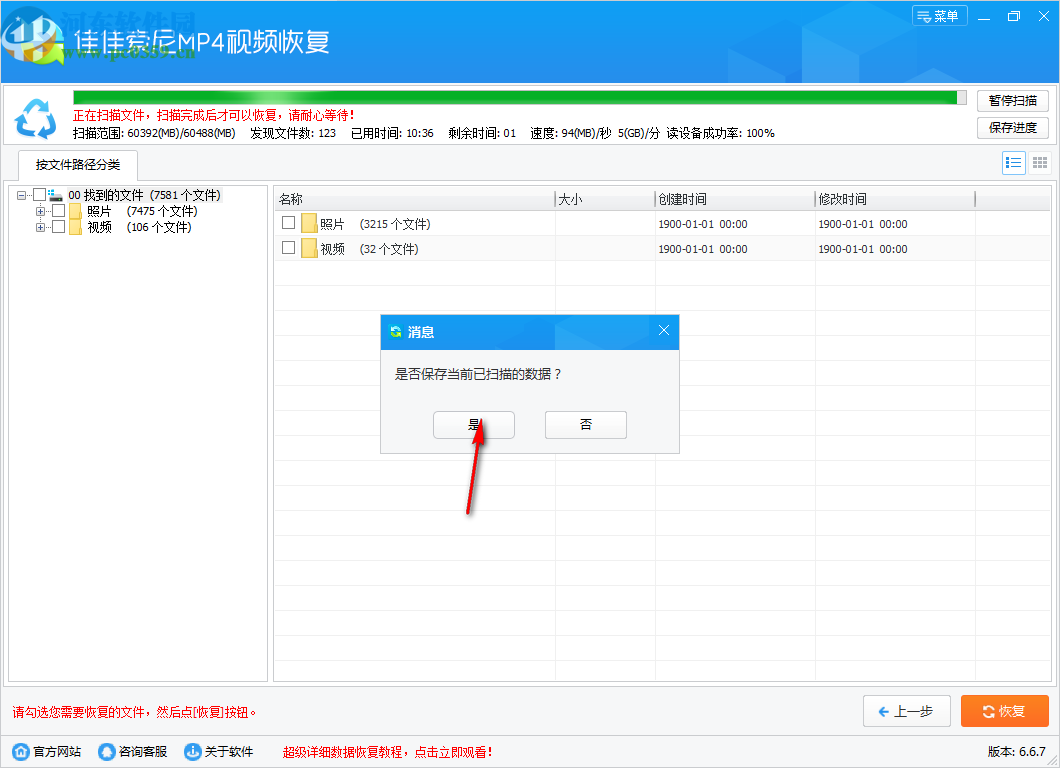Check the 00 找到的文件 root checkbox
1060x768 pixels.
point(40,195)
